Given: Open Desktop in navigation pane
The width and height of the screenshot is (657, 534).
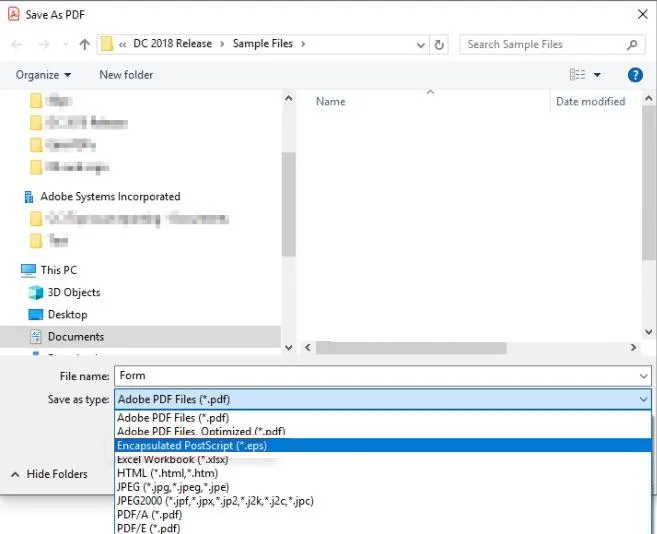Looking at the screenshot, I should pyautogui.click(x=67, y=314).
